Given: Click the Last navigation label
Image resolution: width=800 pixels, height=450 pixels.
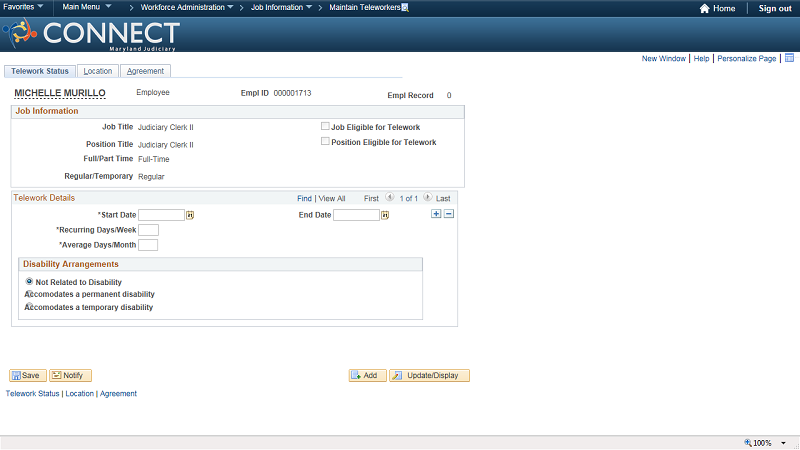Looking at the screenshot, I should click(443, 198).
